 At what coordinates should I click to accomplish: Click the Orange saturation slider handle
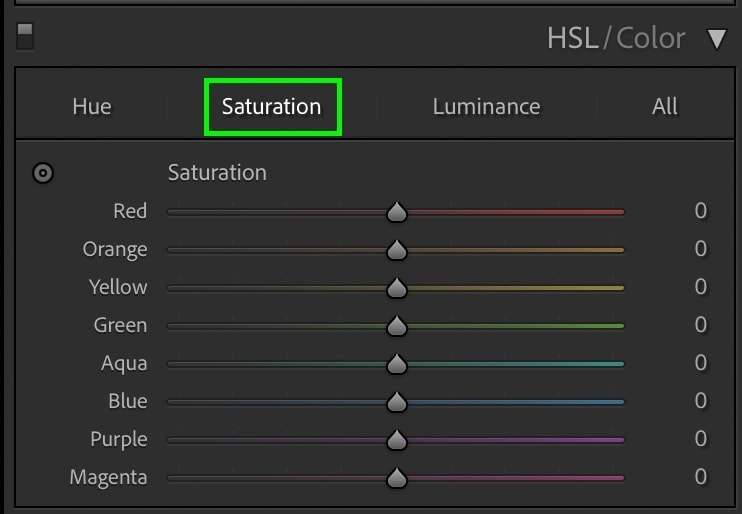397,250
